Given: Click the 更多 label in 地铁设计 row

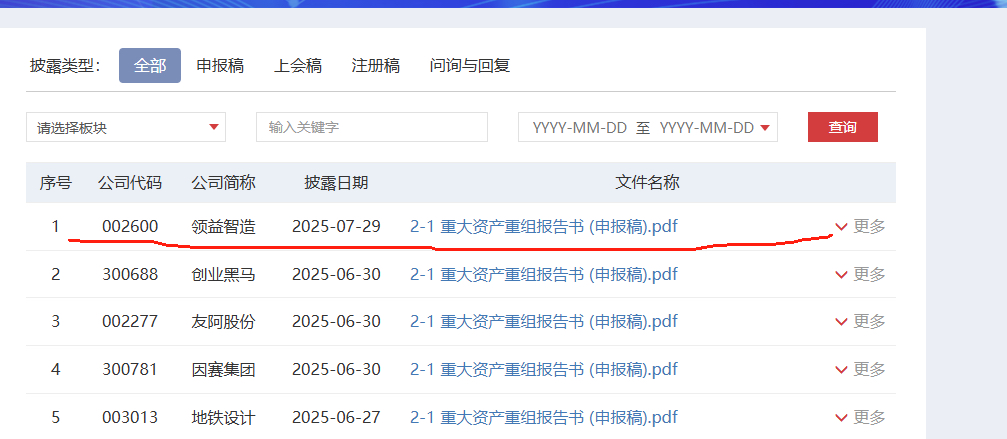Looking at the screenshot, I should point(870,418).
